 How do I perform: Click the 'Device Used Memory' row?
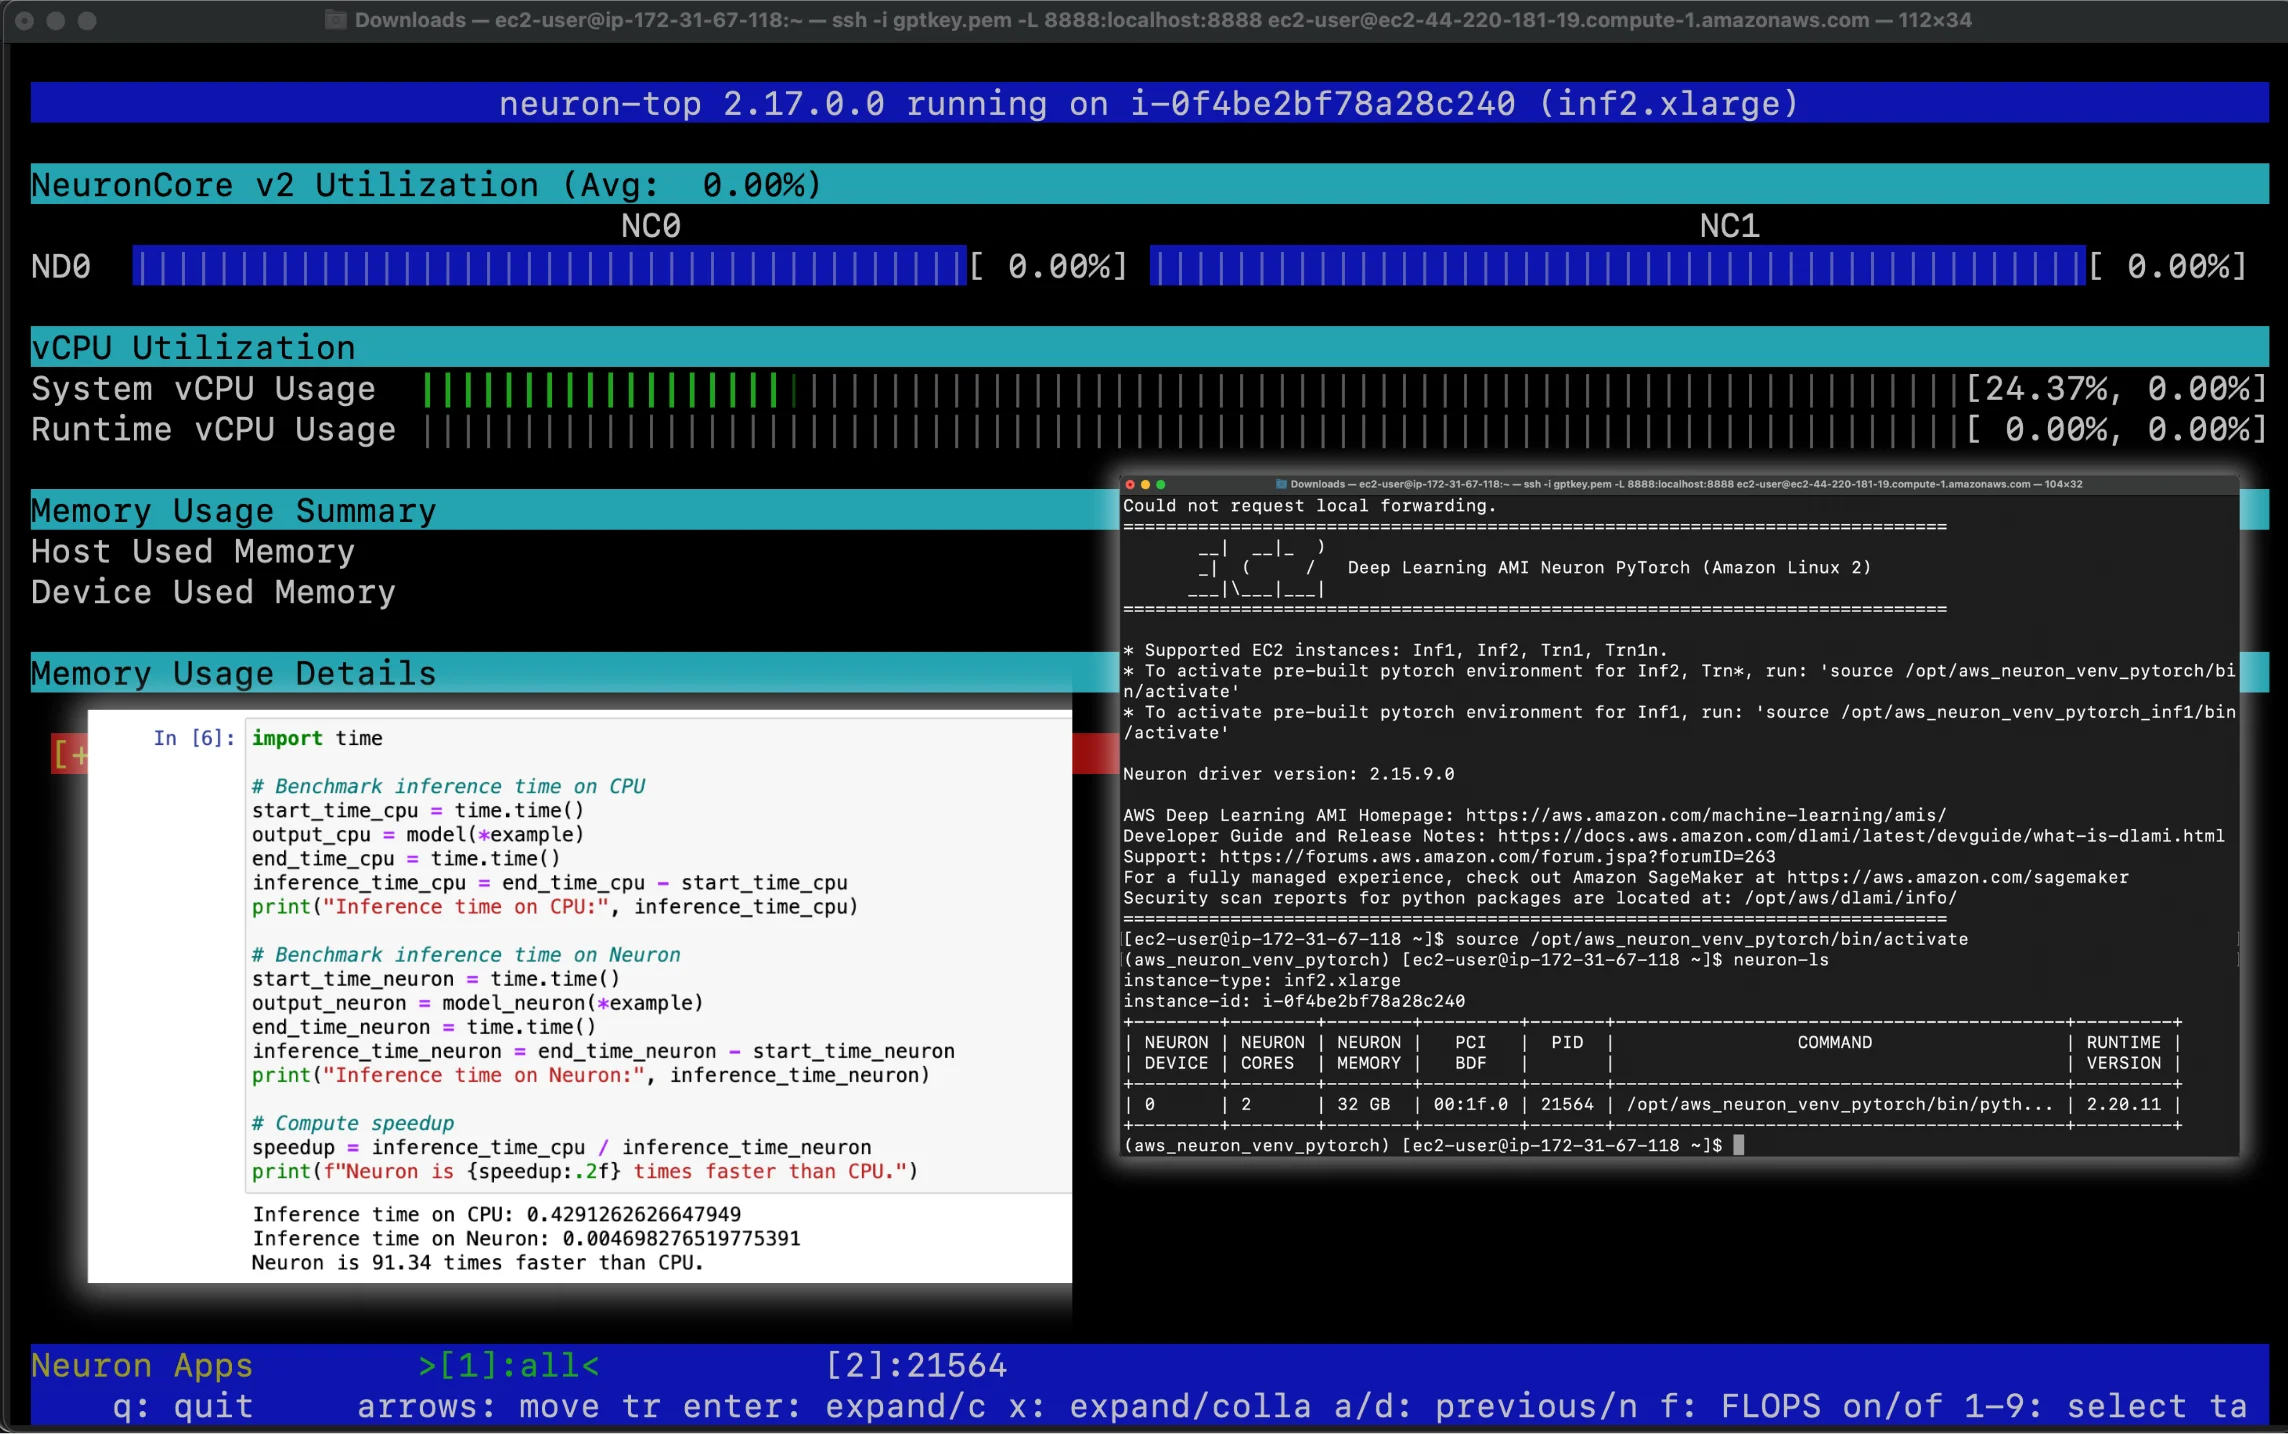tap(214, 592)
